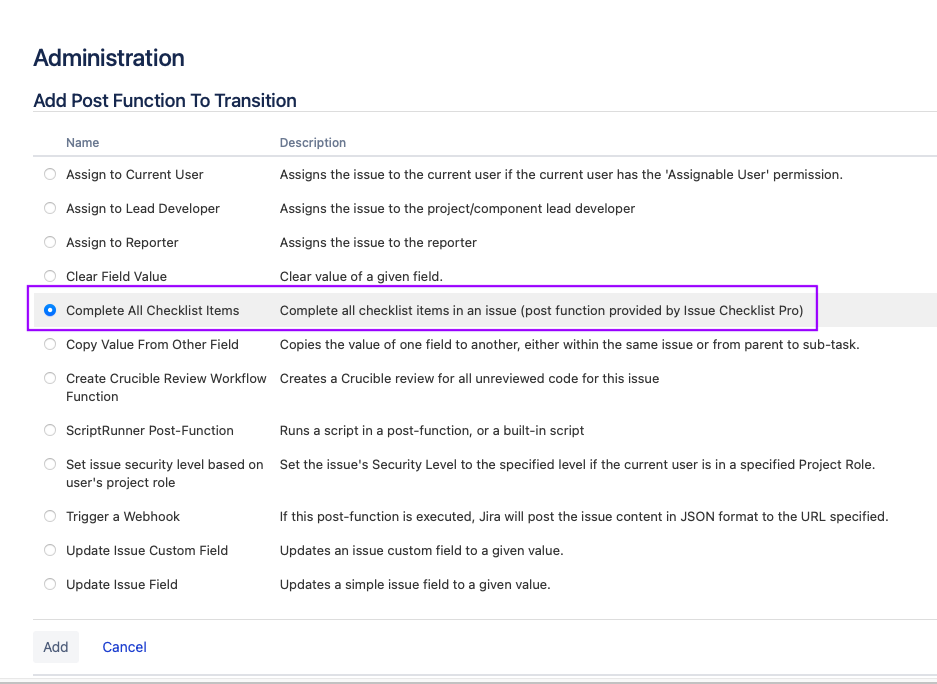Choose the Trigger a Webhook radio button
937x684 pixels.
(x=50, y=516)
